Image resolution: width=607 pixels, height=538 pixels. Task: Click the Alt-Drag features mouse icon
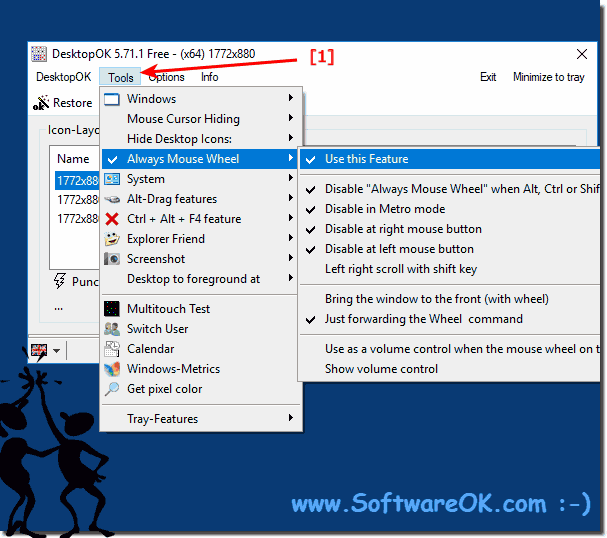tap(112, 199)
